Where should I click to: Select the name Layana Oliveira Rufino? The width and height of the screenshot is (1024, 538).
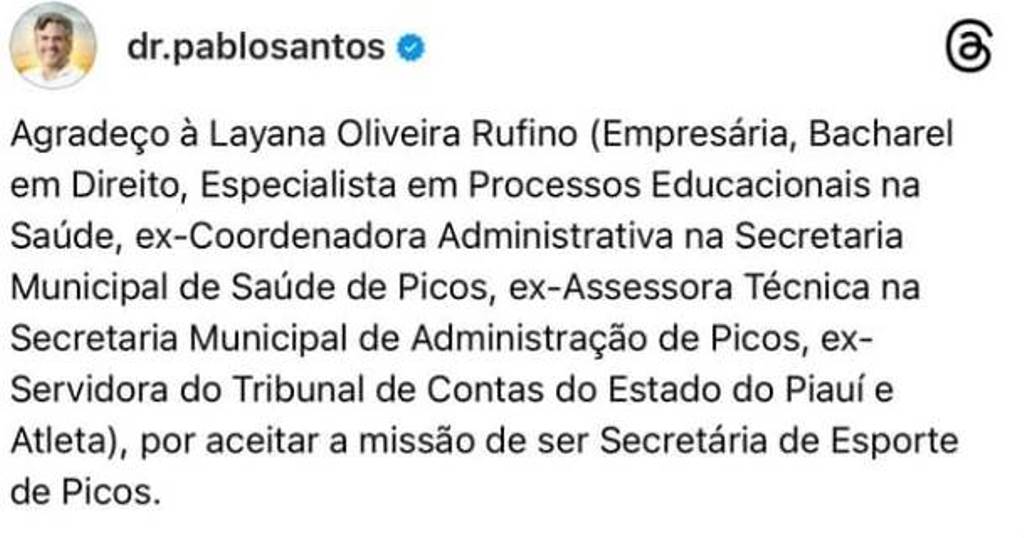pos(393,134)
